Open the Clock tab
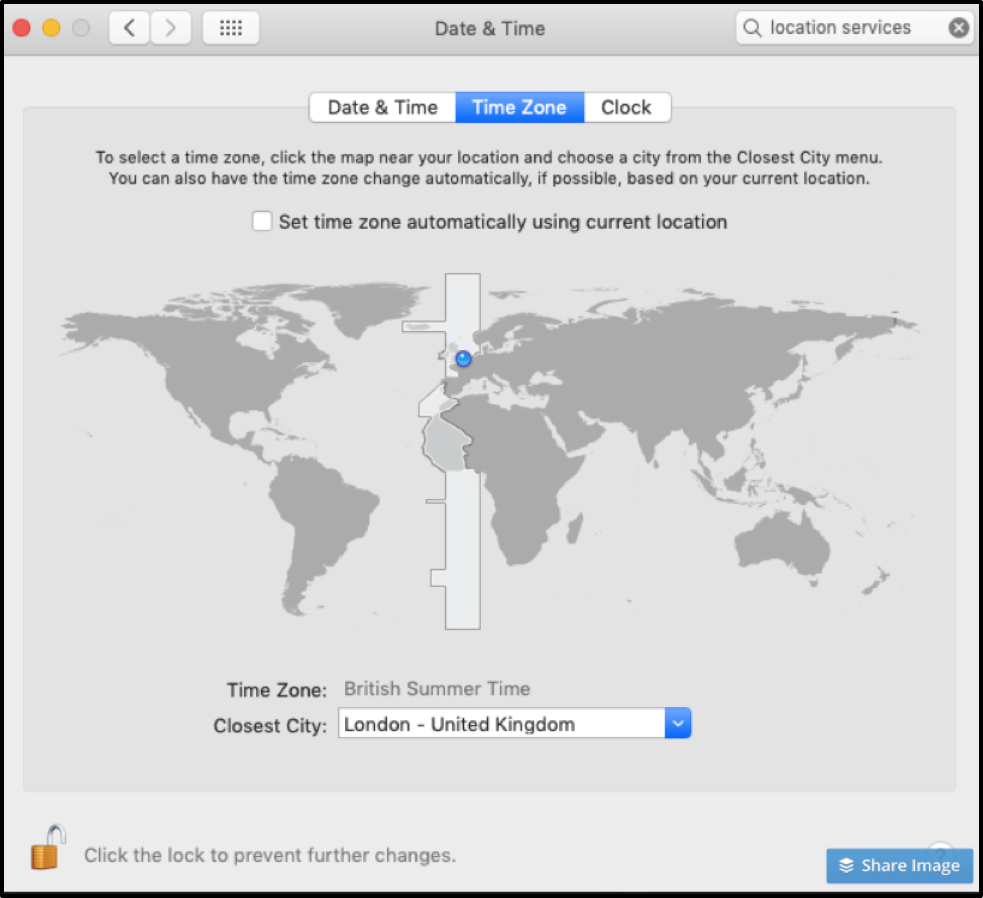Screen dimensions: 983x898 (626, 108)
